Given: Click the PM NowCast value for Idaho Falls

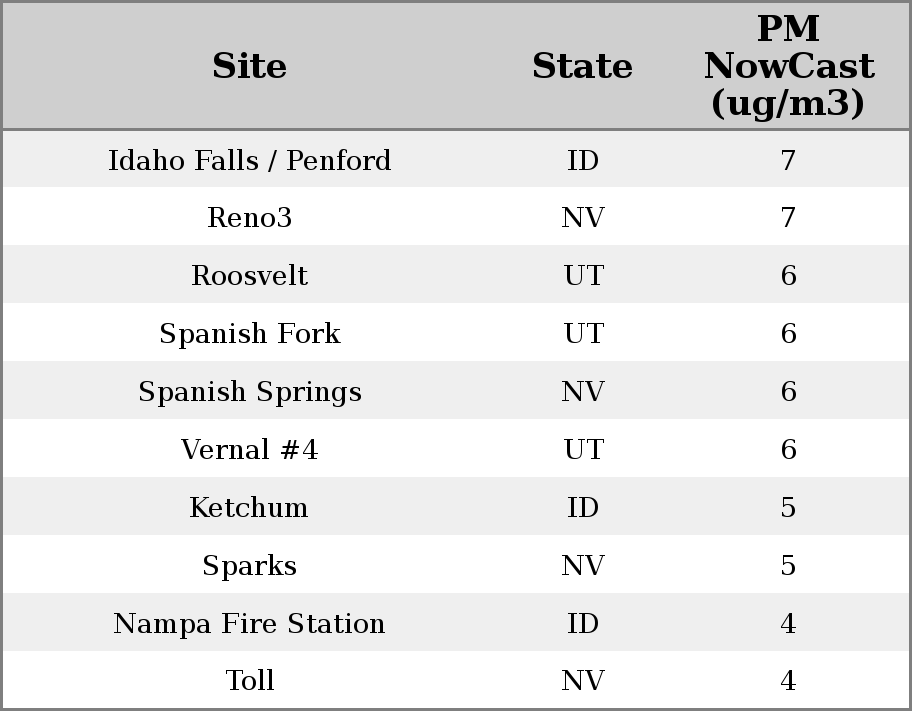Looking at the screenshot, I should click(788, 160).
